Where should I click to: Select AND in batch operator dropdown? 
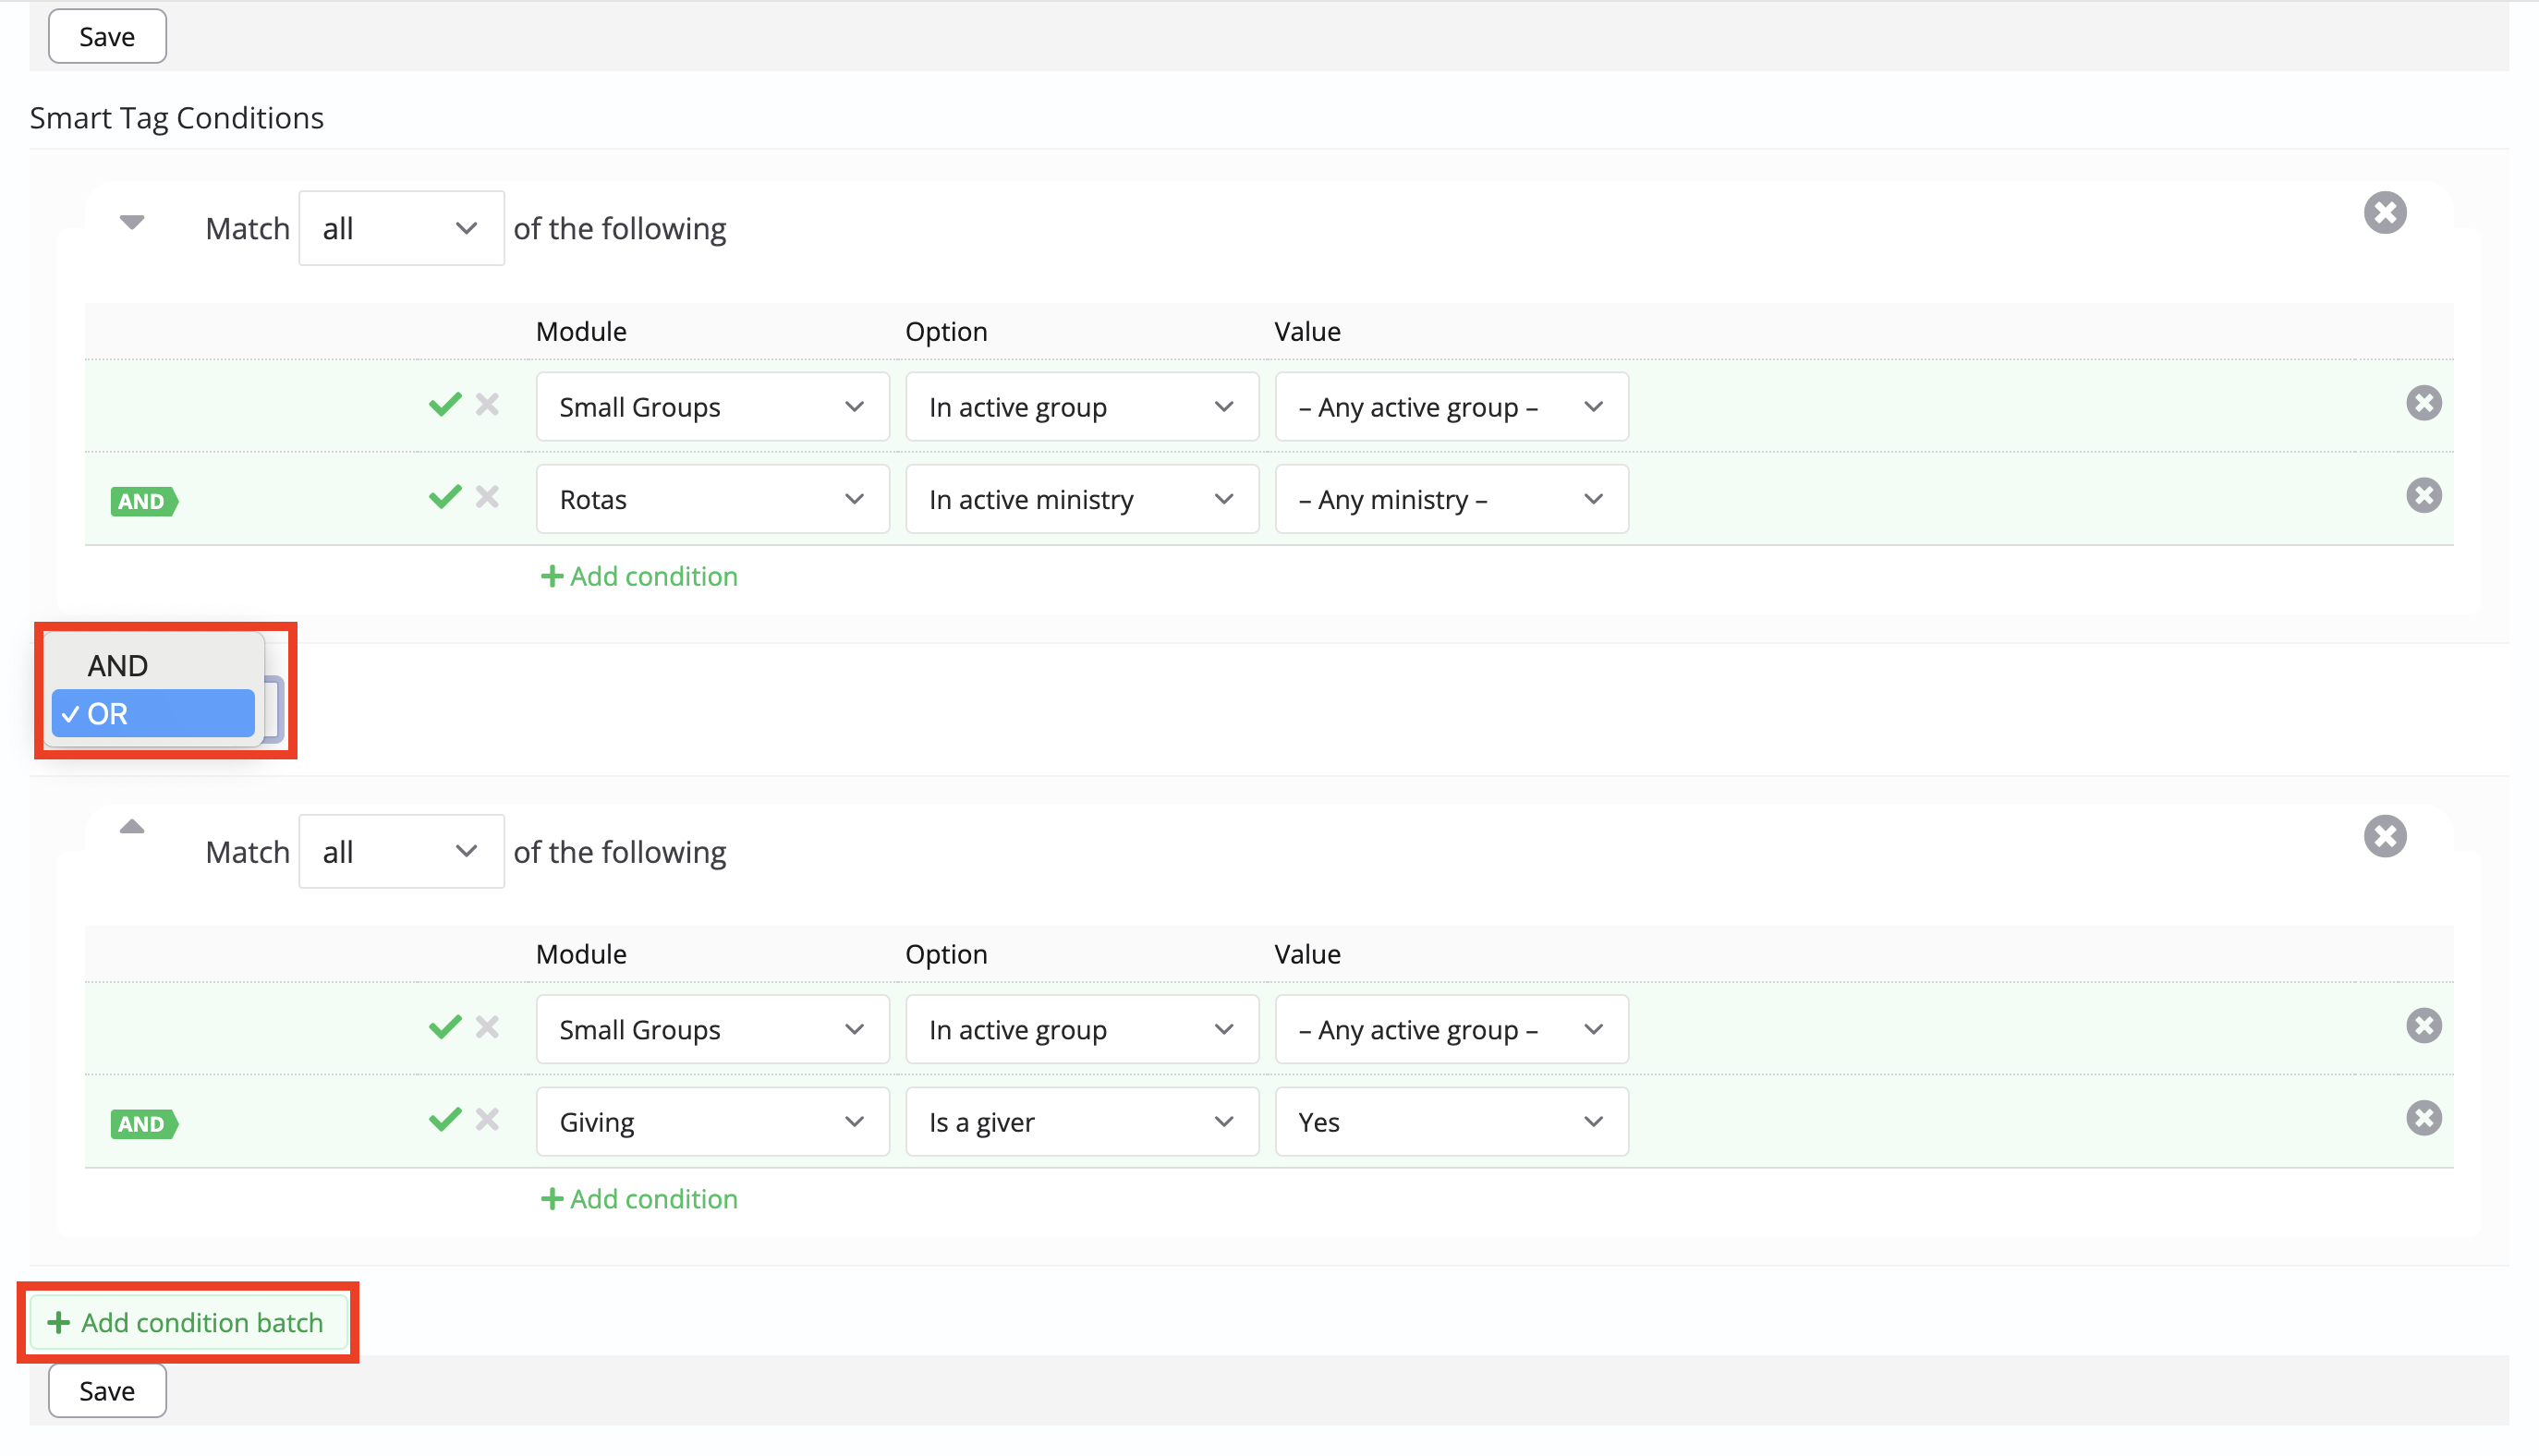[x=153, y=665]
